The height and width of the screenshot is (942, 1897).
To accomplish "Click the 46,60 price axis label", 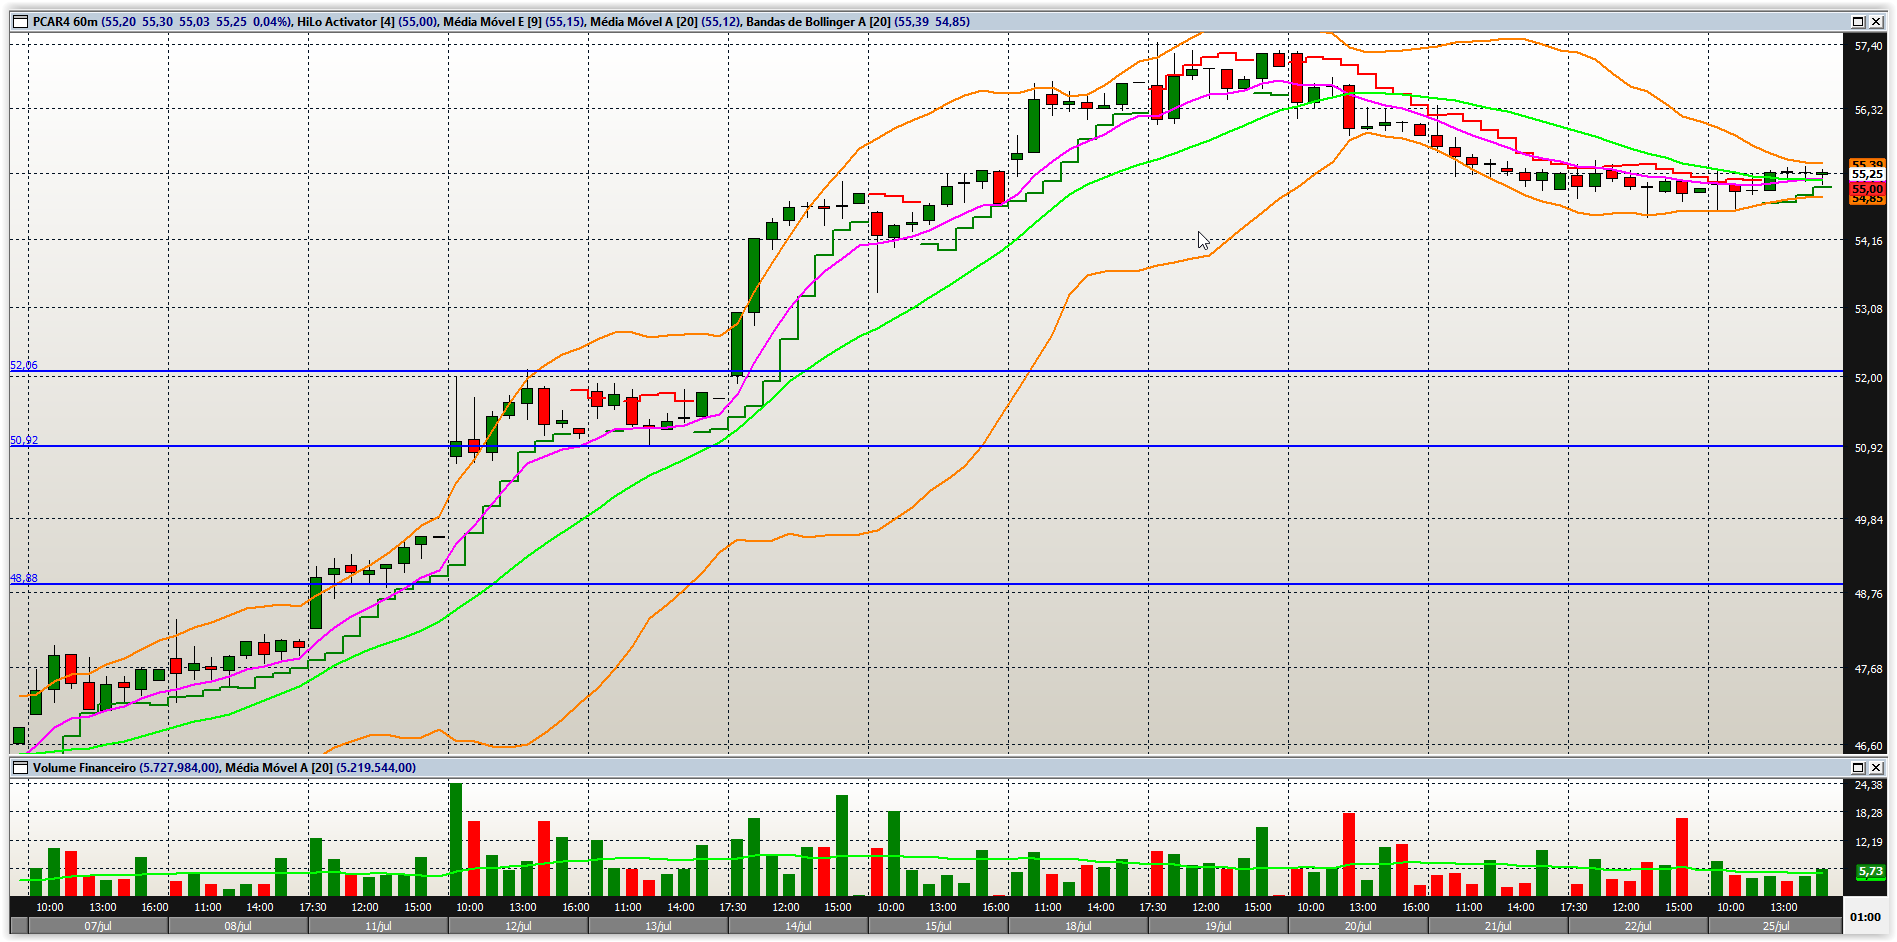I will pyautogui.click(x=1868, y=746).
